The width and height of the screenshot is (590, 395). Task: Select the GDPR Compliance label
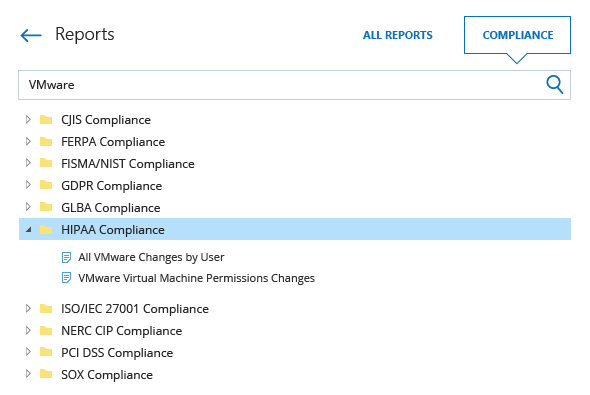112,185
